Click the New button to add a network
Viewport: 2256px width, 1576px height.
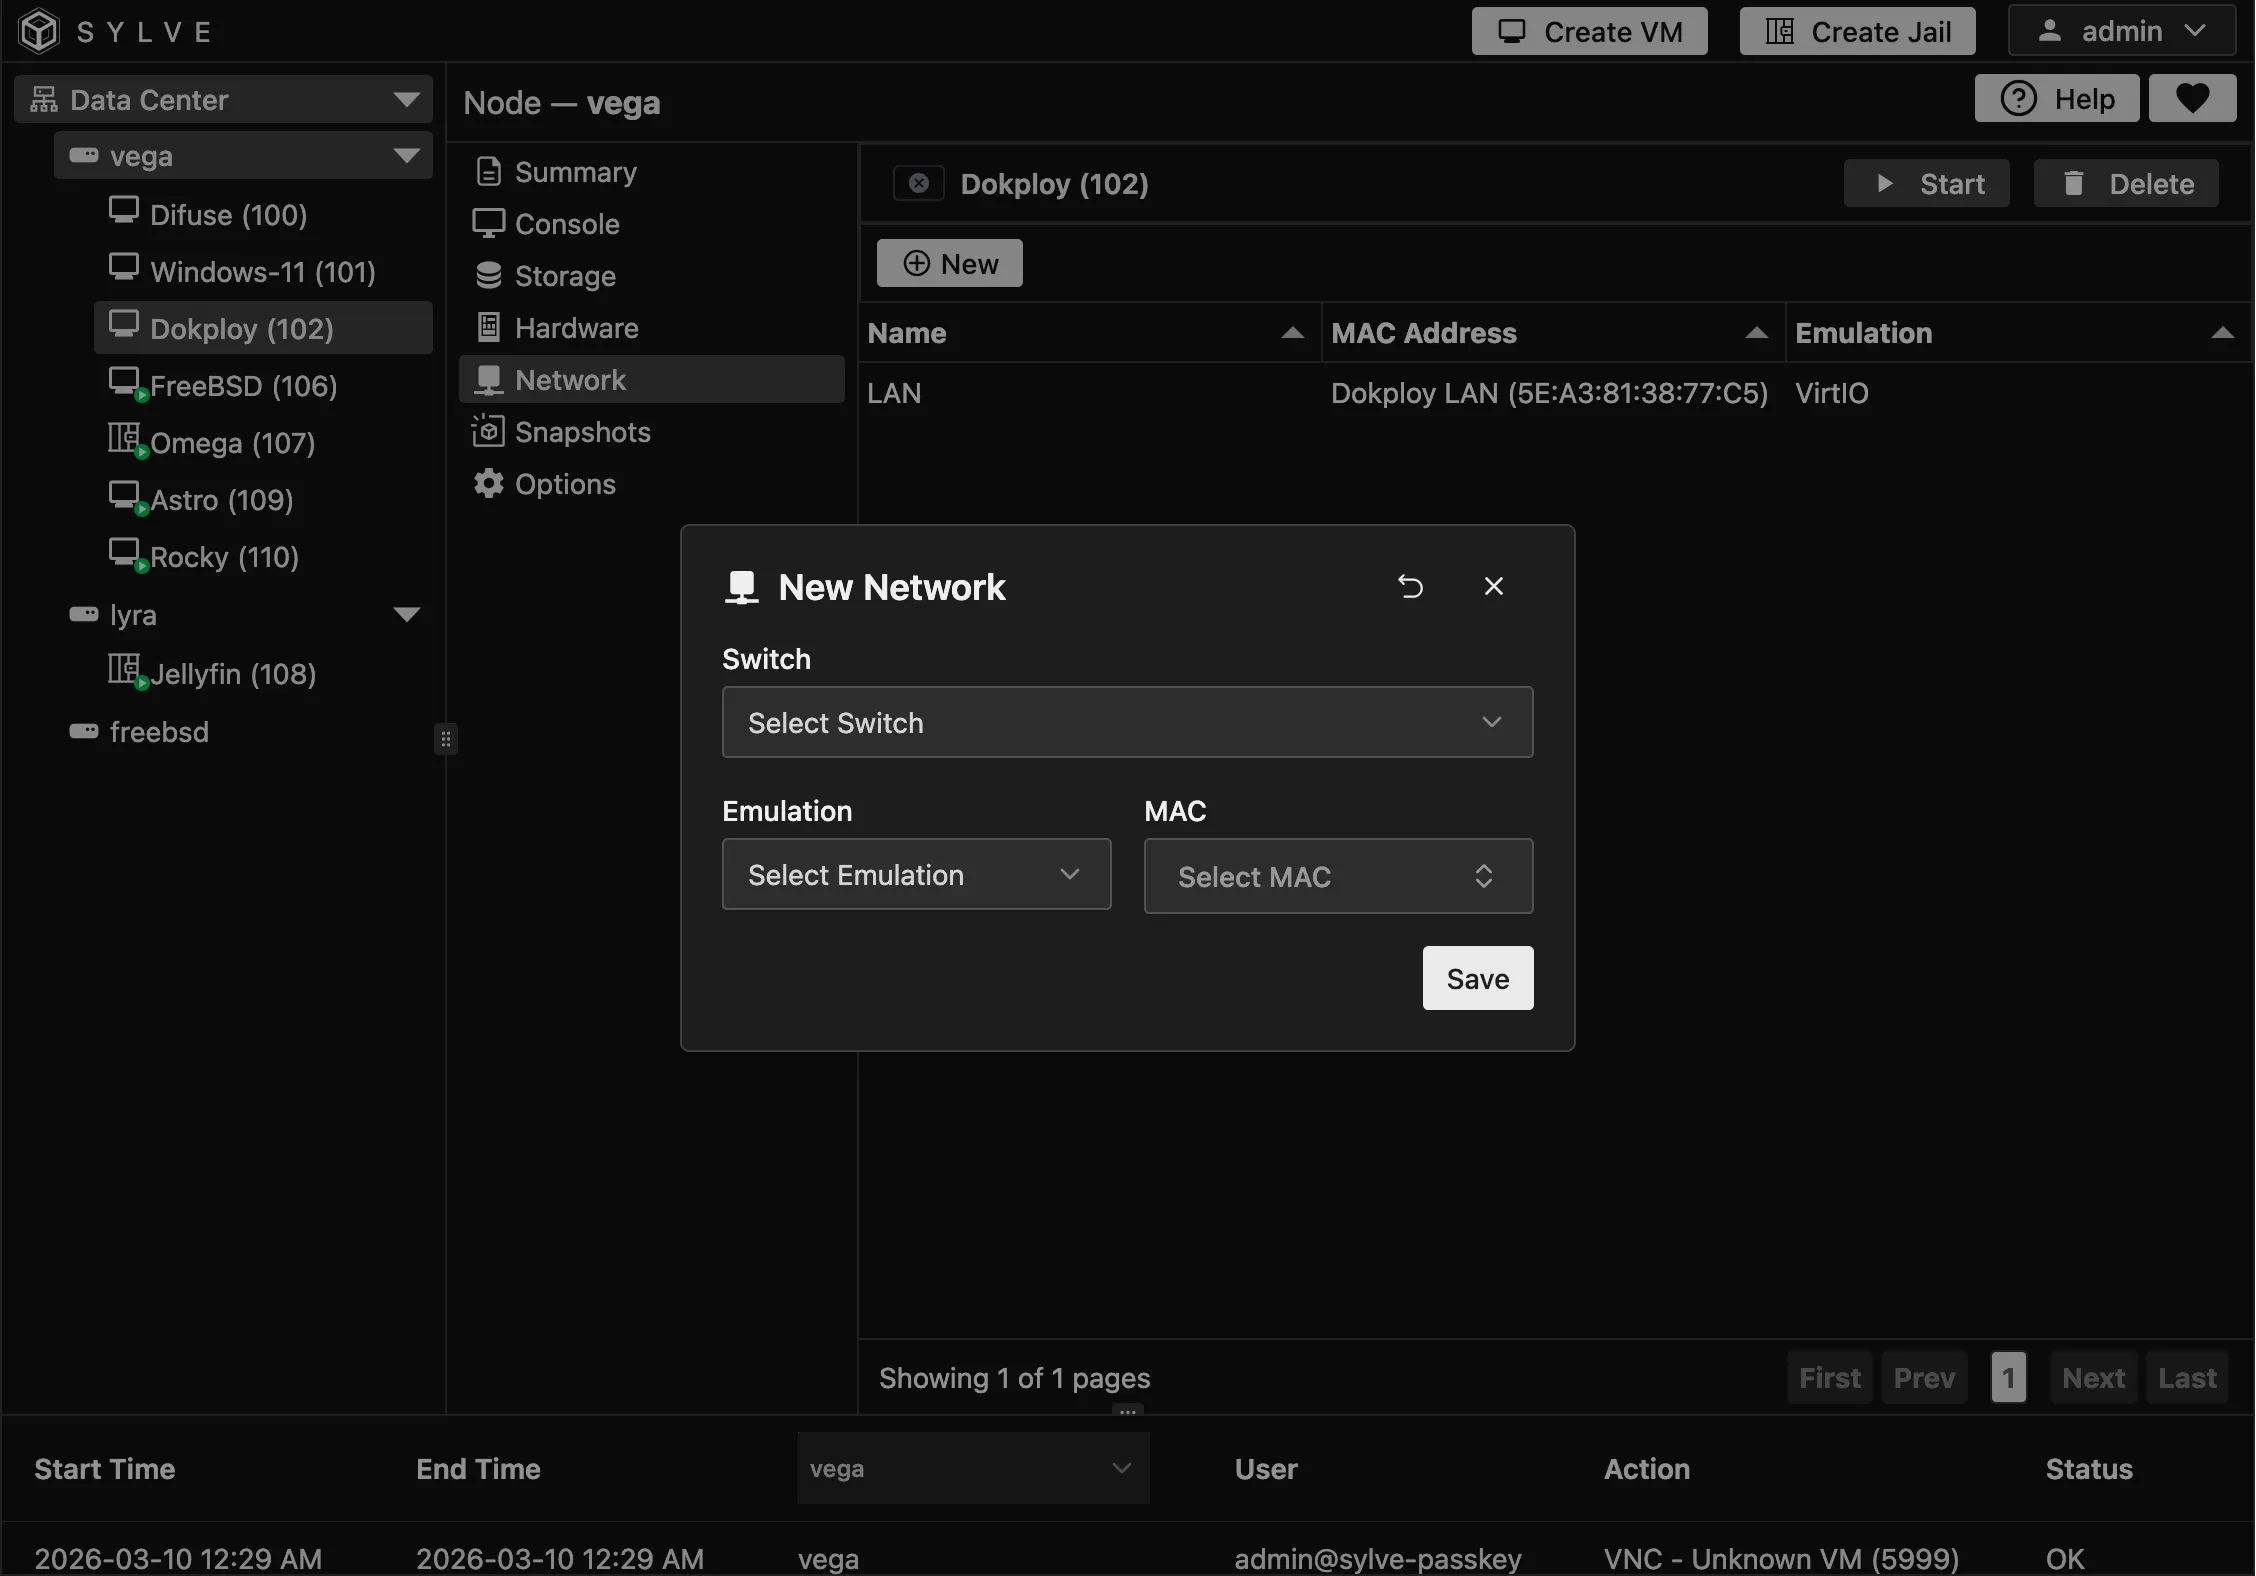[948, 263]
